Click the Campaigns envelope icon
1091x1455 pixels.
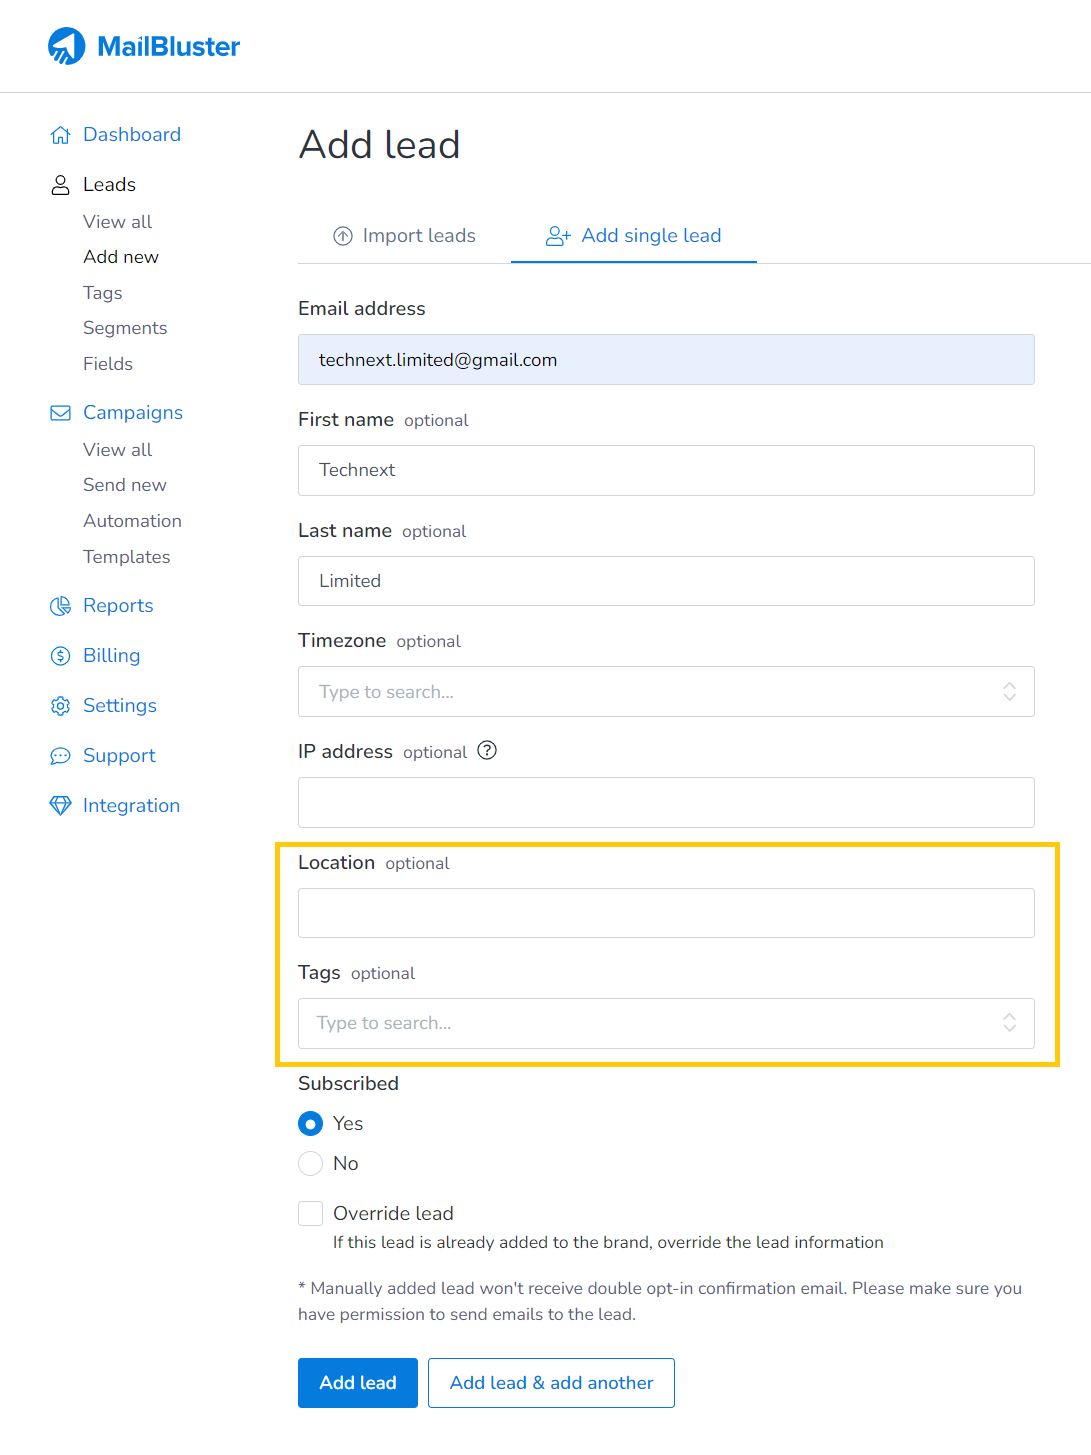pyautogui.click(x=61, y=413)
